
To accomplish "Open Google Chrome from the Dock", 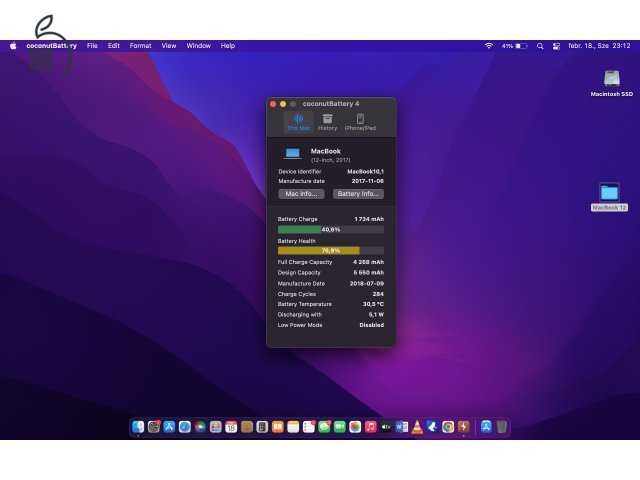I will 448,427.
